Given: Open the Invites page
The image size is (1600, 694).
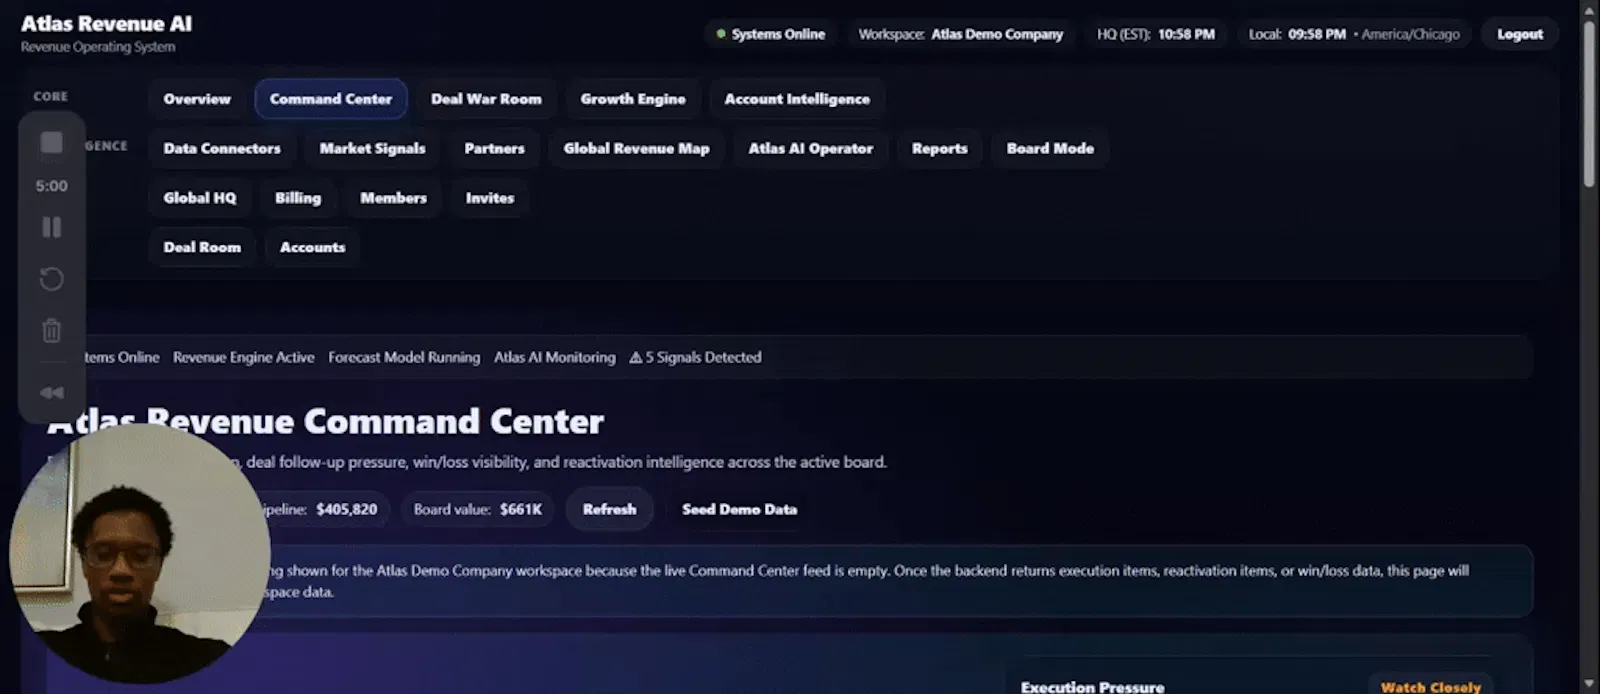Looking at the screenshot, I should (490, 198).
